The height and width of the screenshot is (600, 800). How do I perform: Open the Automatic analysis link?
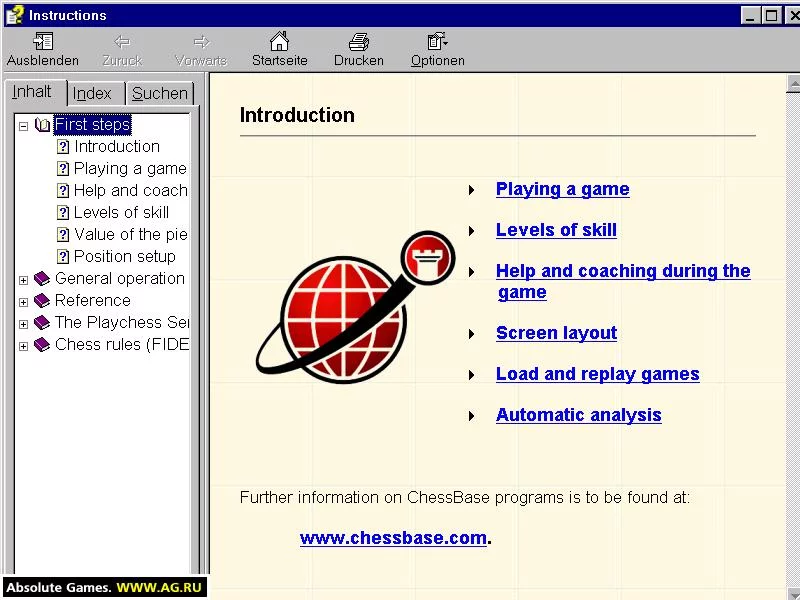point(579,415)
